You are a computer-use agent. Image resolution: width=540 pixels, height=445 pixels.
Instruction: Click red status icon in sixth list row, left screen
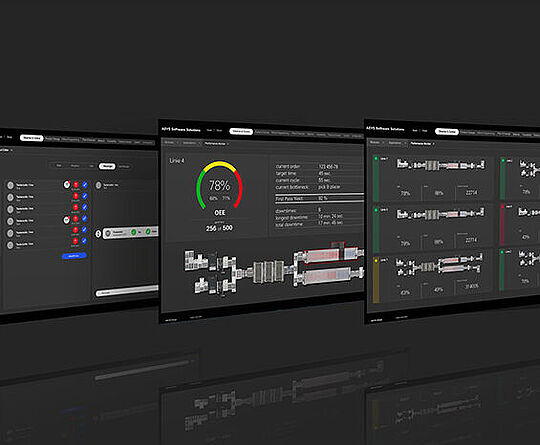75,241
